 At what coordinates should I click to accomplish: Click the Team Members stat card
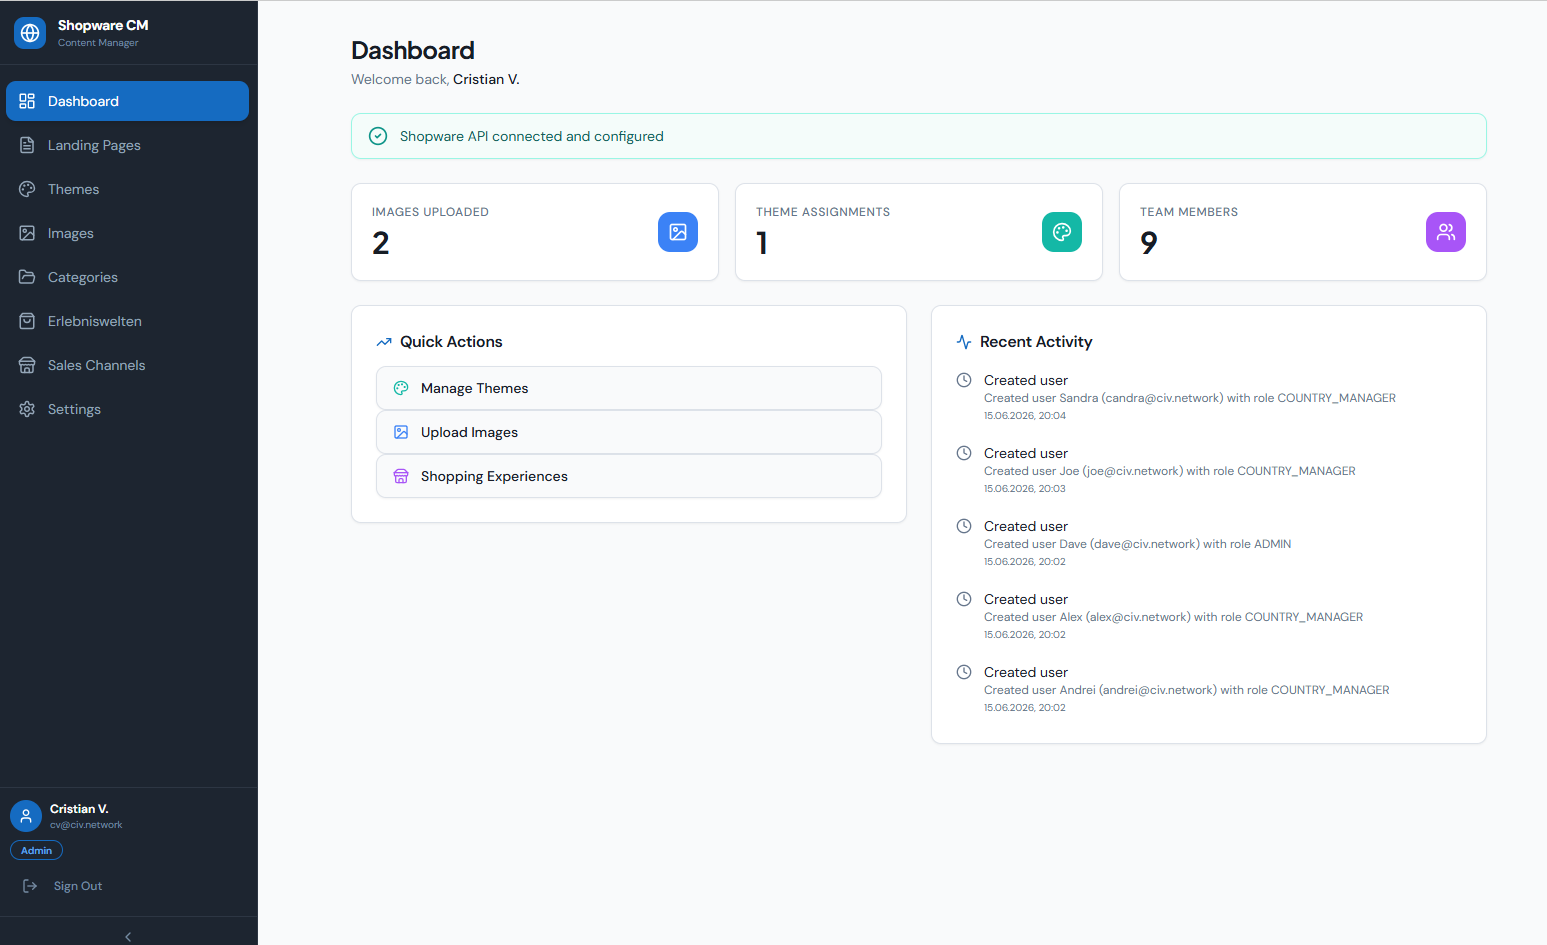(1303, 232)
